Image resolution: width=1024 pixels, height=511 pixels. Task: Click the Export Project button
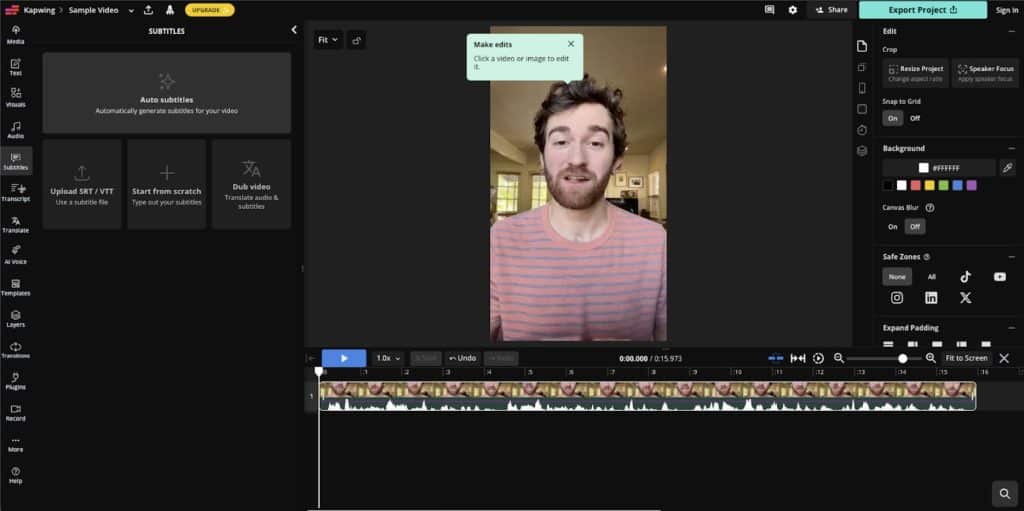[x=923, y=10]
